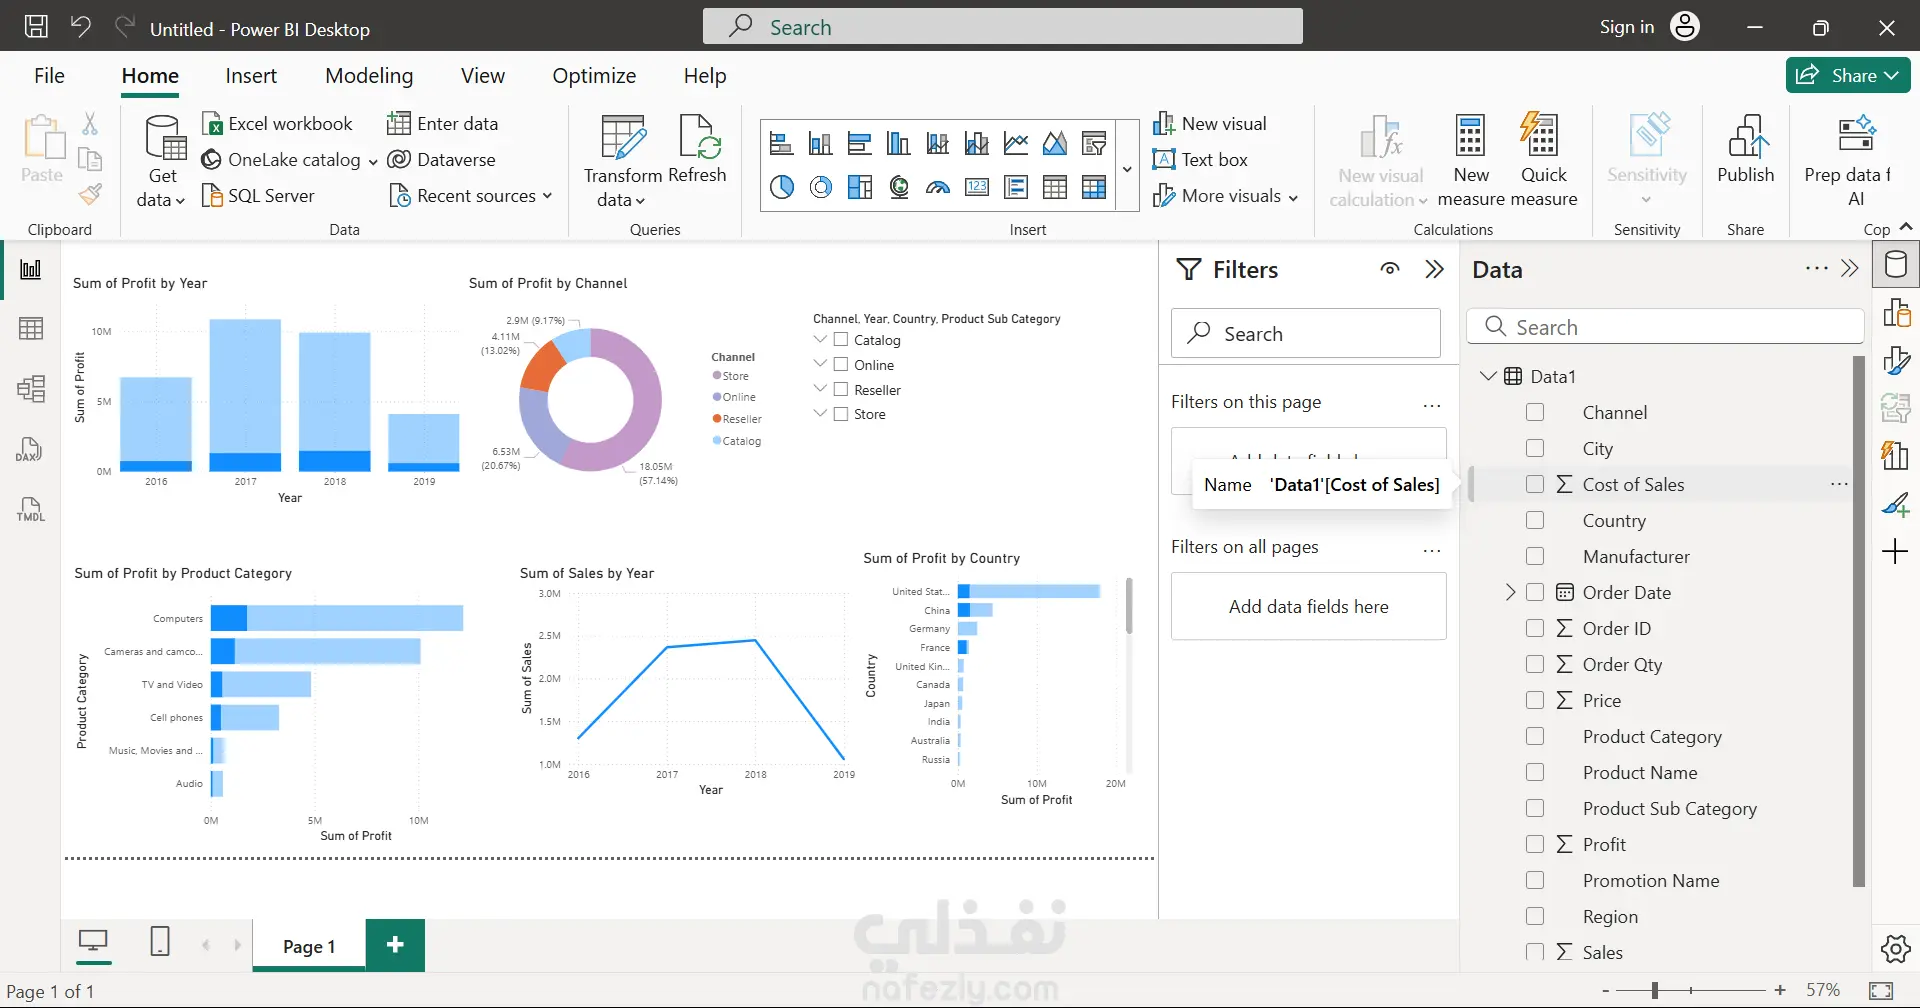Open the Help ribbon tab
Image resolution: width=1920 pixels, height=1008 pixels.
click(x=705, y=76)
